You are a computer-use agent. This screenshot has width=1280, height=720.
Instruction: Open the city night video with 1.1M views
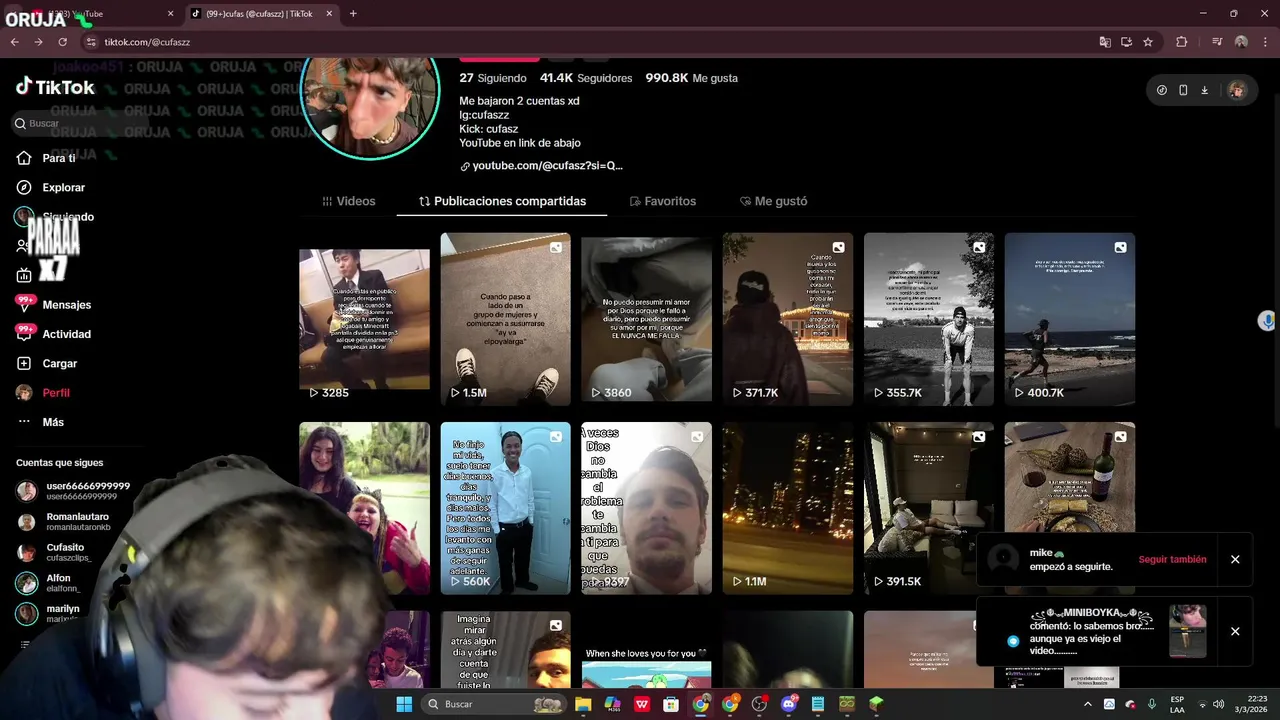click(788, 508)
